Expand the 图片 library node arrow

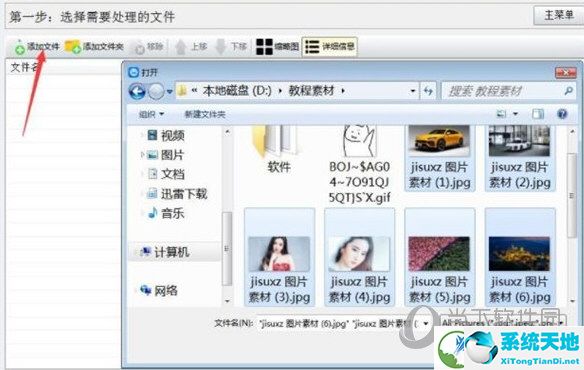pyautogui.click(x=142, y=155)
